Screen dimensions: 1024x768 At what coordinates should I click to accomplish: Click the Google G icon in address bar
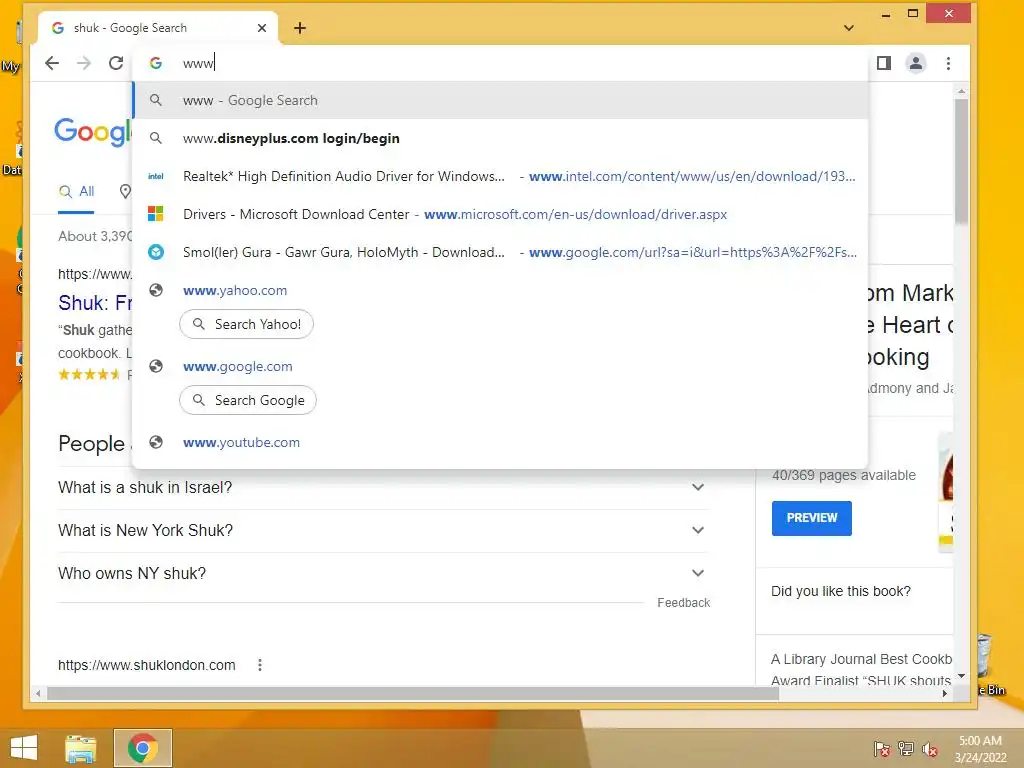(155, 63)
